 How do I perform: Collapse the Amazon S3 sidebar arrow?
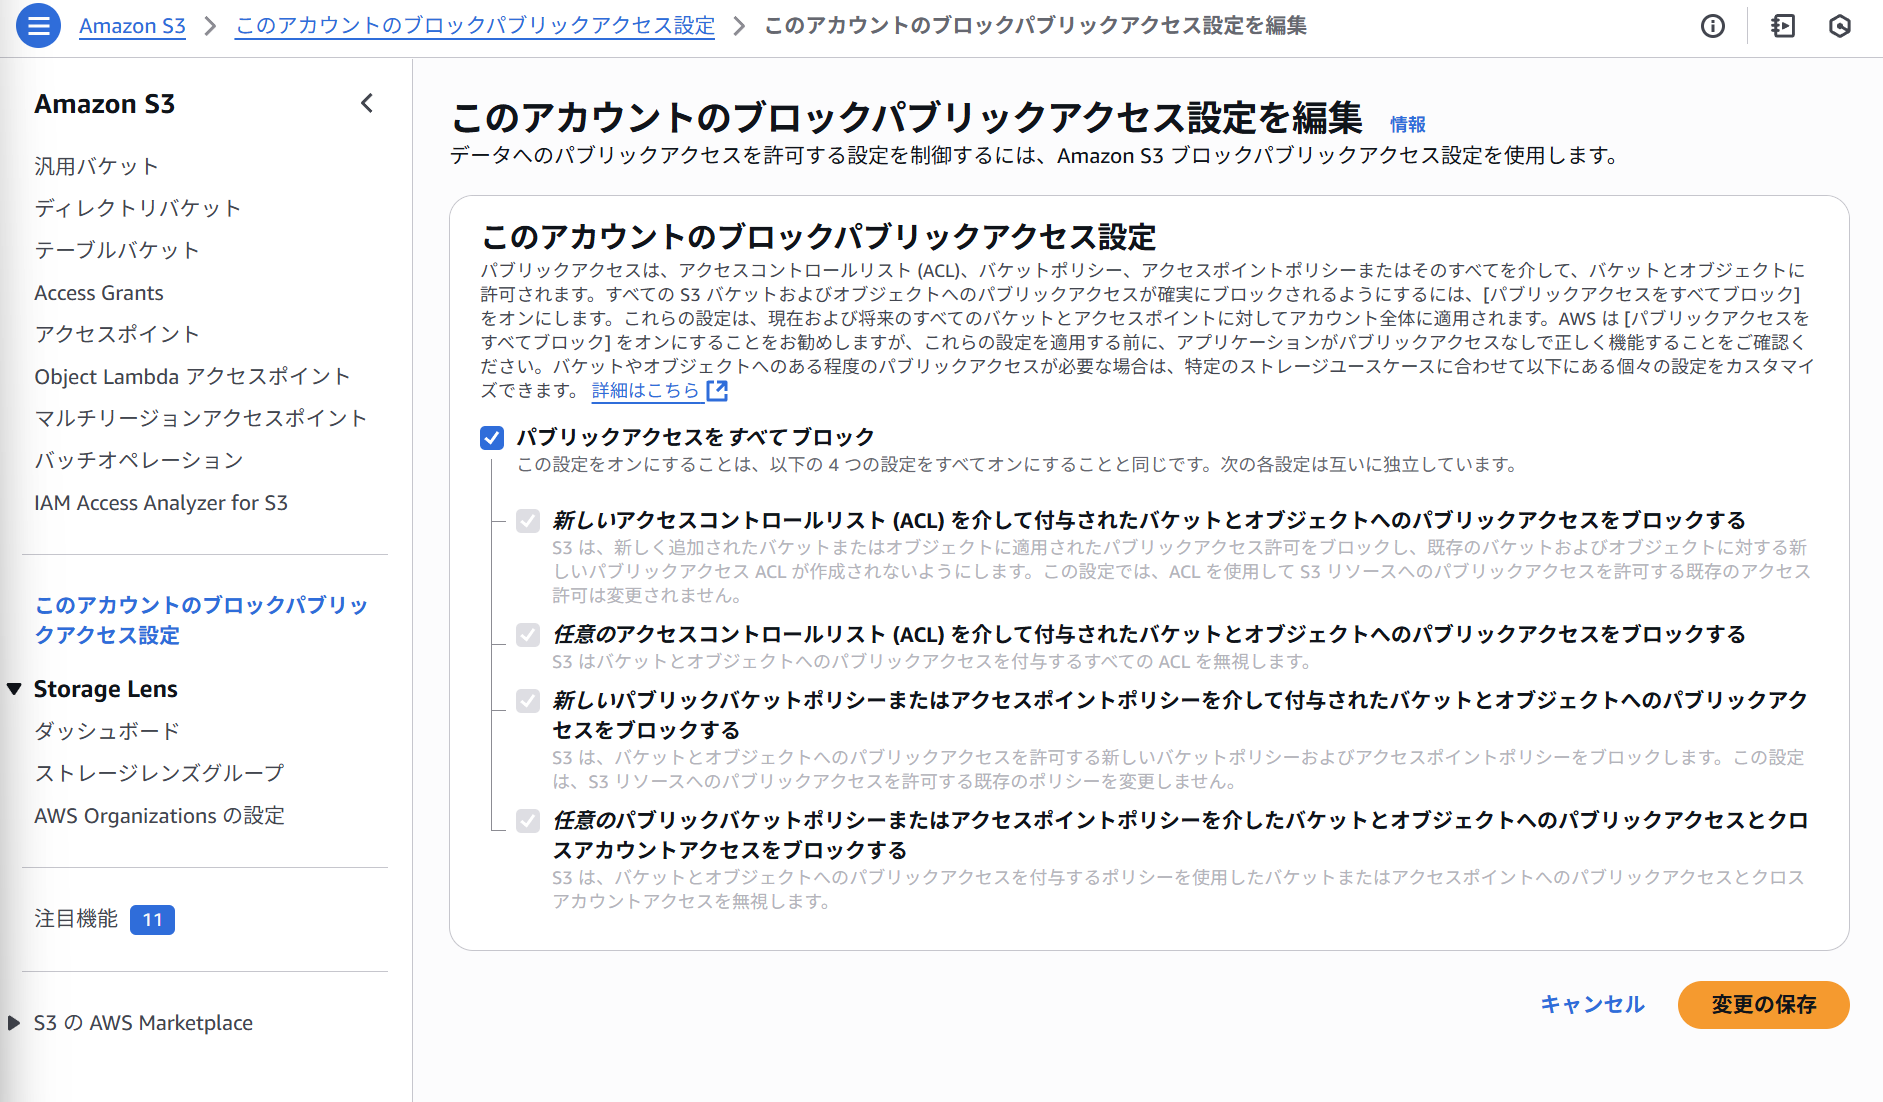367,103
